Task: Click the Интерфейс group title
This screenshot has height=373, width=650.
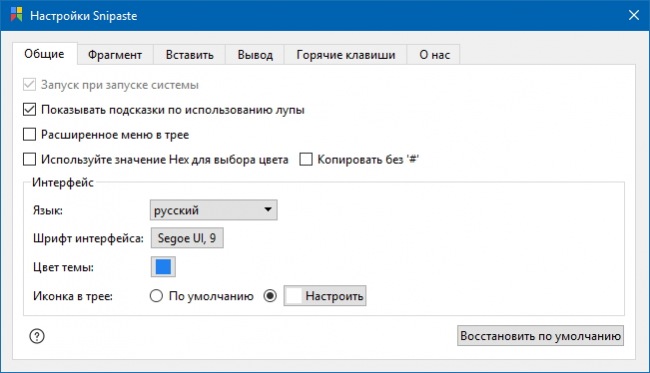Action: [63, 182]
